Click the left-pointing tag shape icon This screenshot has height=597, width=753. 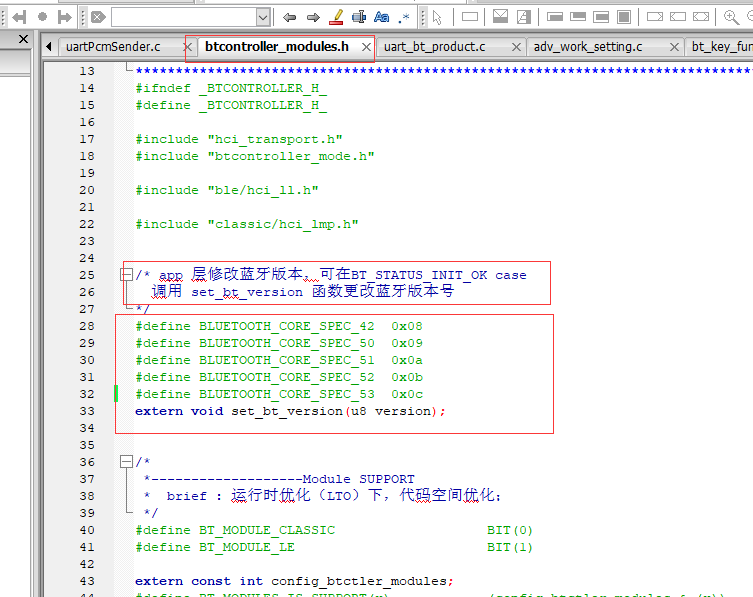(678, 17)
